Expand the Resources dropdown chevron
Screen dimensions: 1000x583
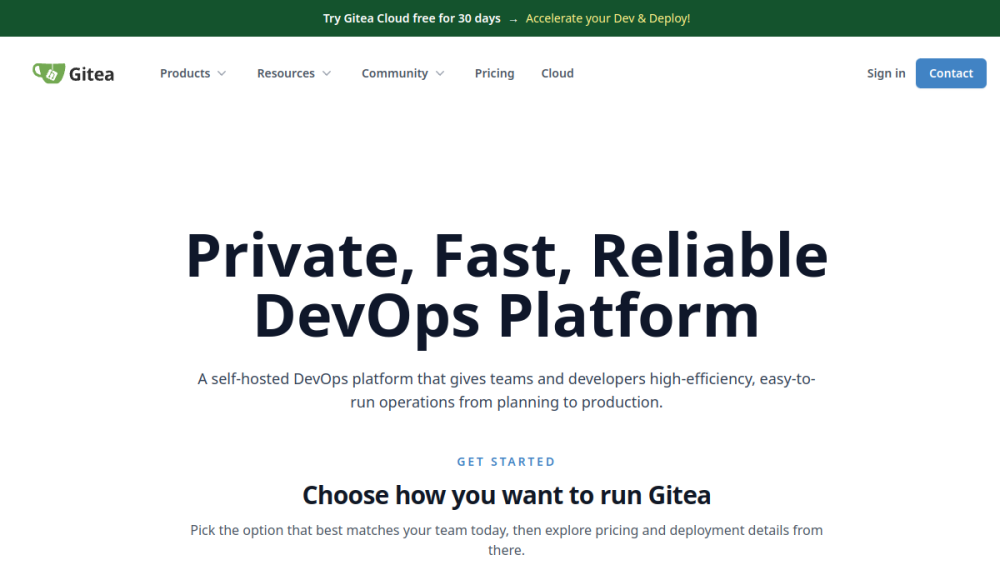click(327, 73)
